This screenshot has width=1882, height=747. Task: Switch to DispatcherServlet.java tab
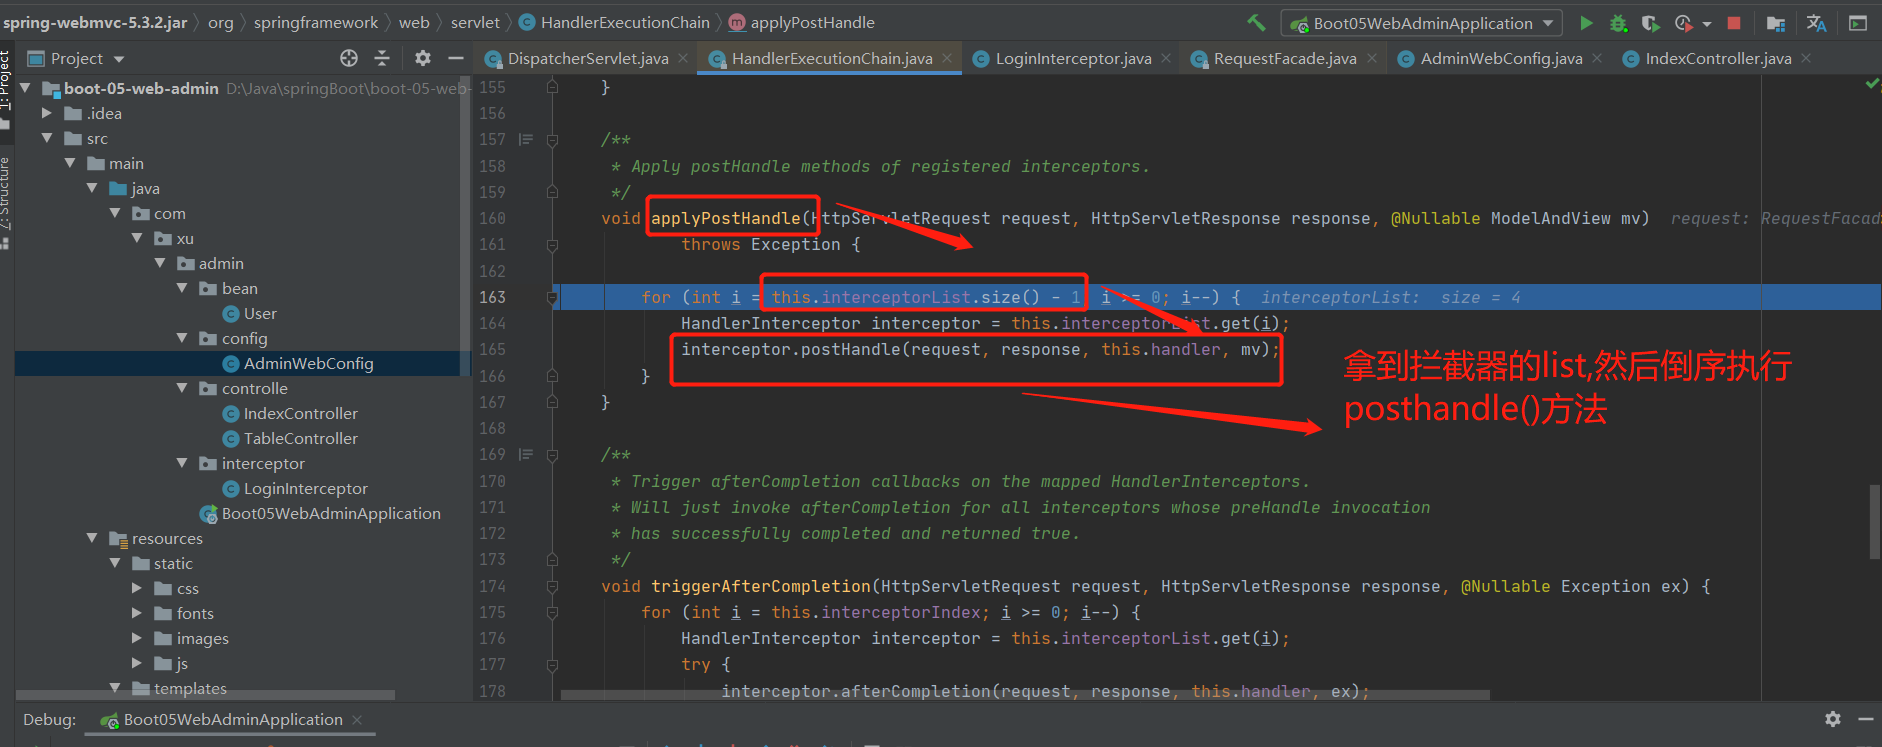(587, 59)
